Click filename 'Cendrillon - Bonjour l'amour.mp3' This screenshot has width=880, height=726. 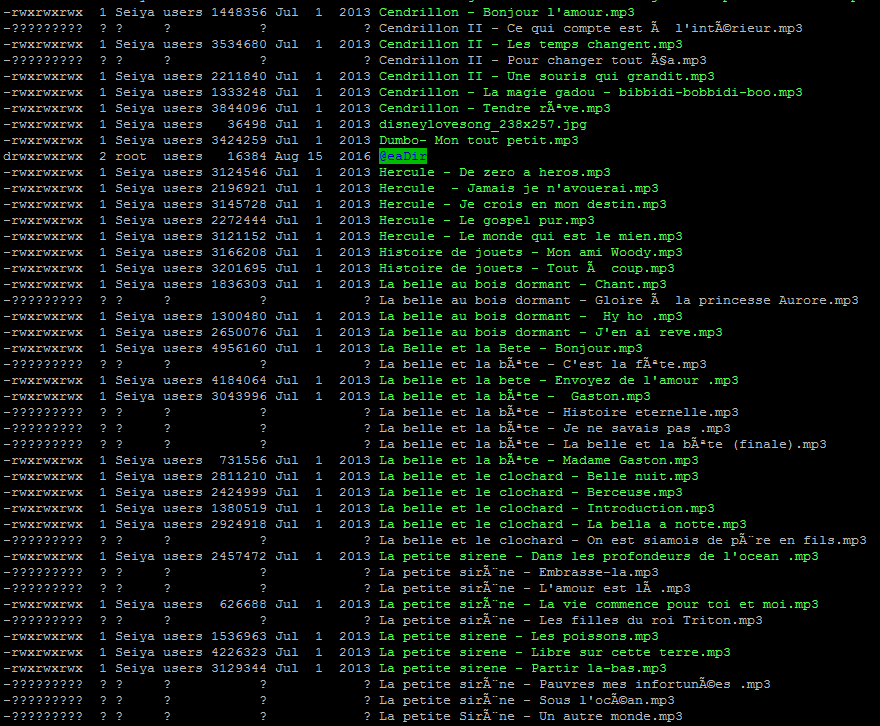click(x=507, y=12)
